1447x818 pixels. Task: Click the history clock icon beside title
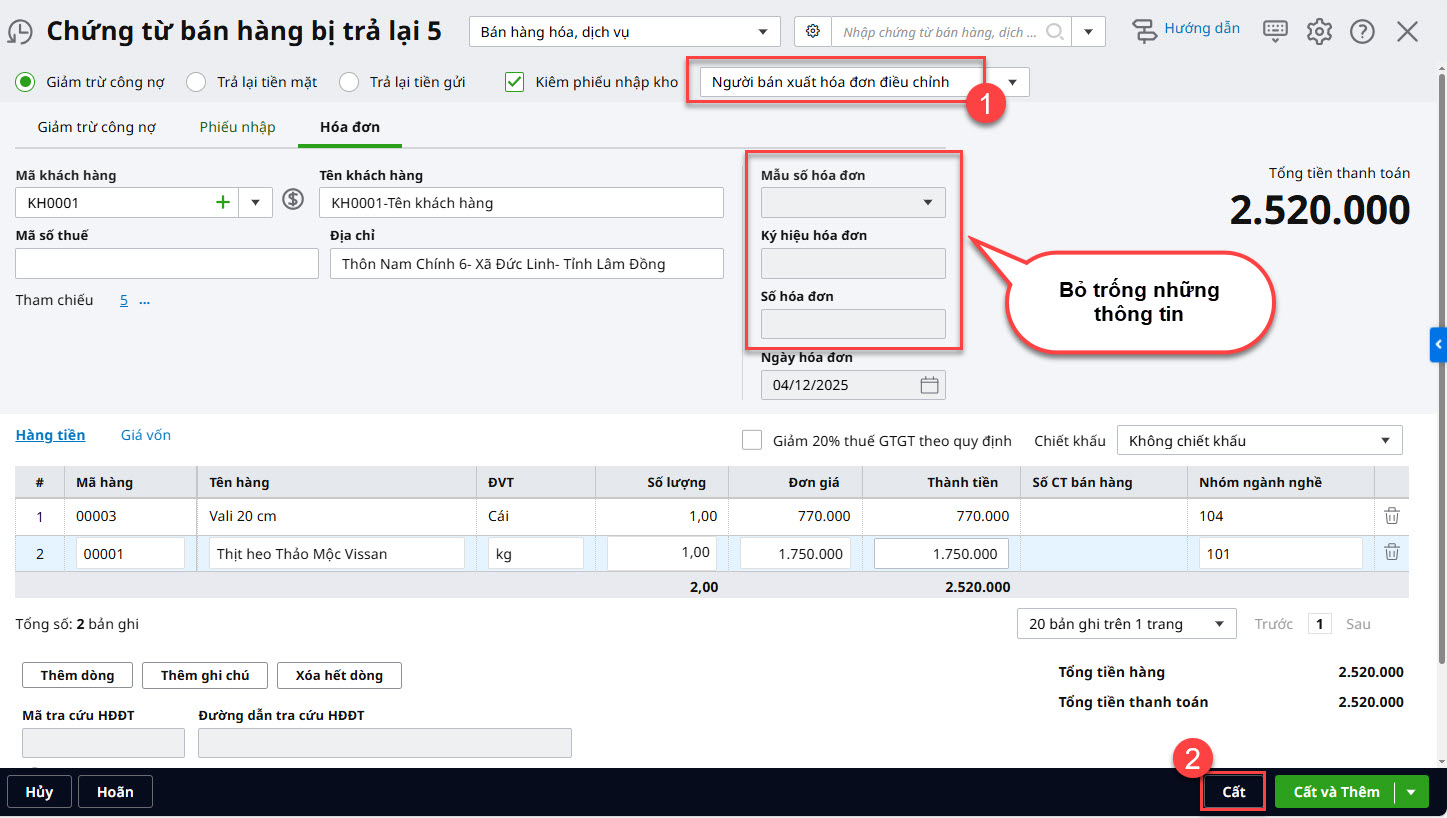20,32
